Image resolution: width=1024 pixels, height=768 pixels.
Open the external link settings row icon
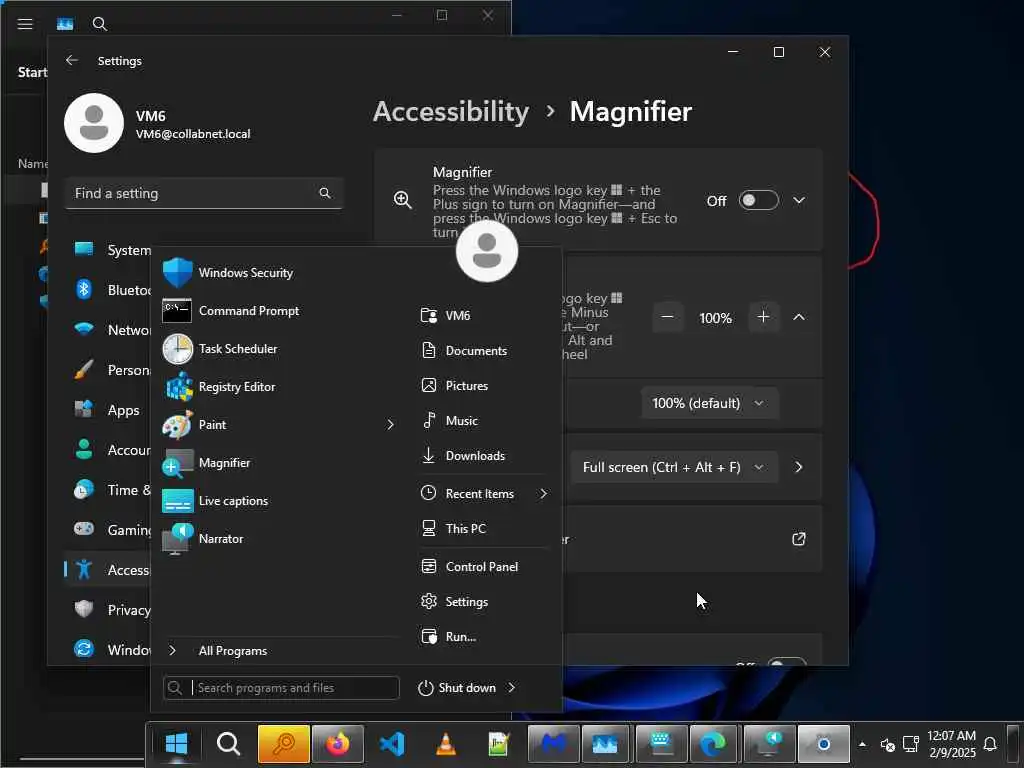point(799,539)
